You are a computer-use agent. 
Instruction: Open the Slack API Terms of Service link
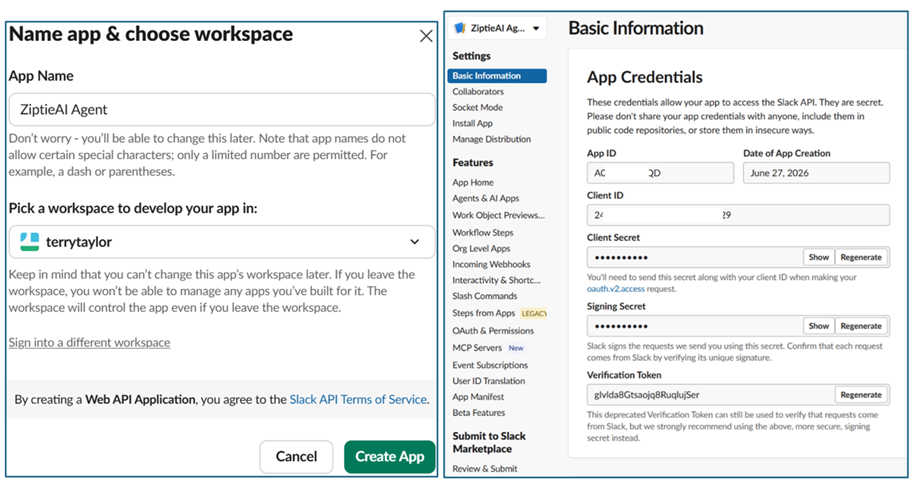(358, 399)
